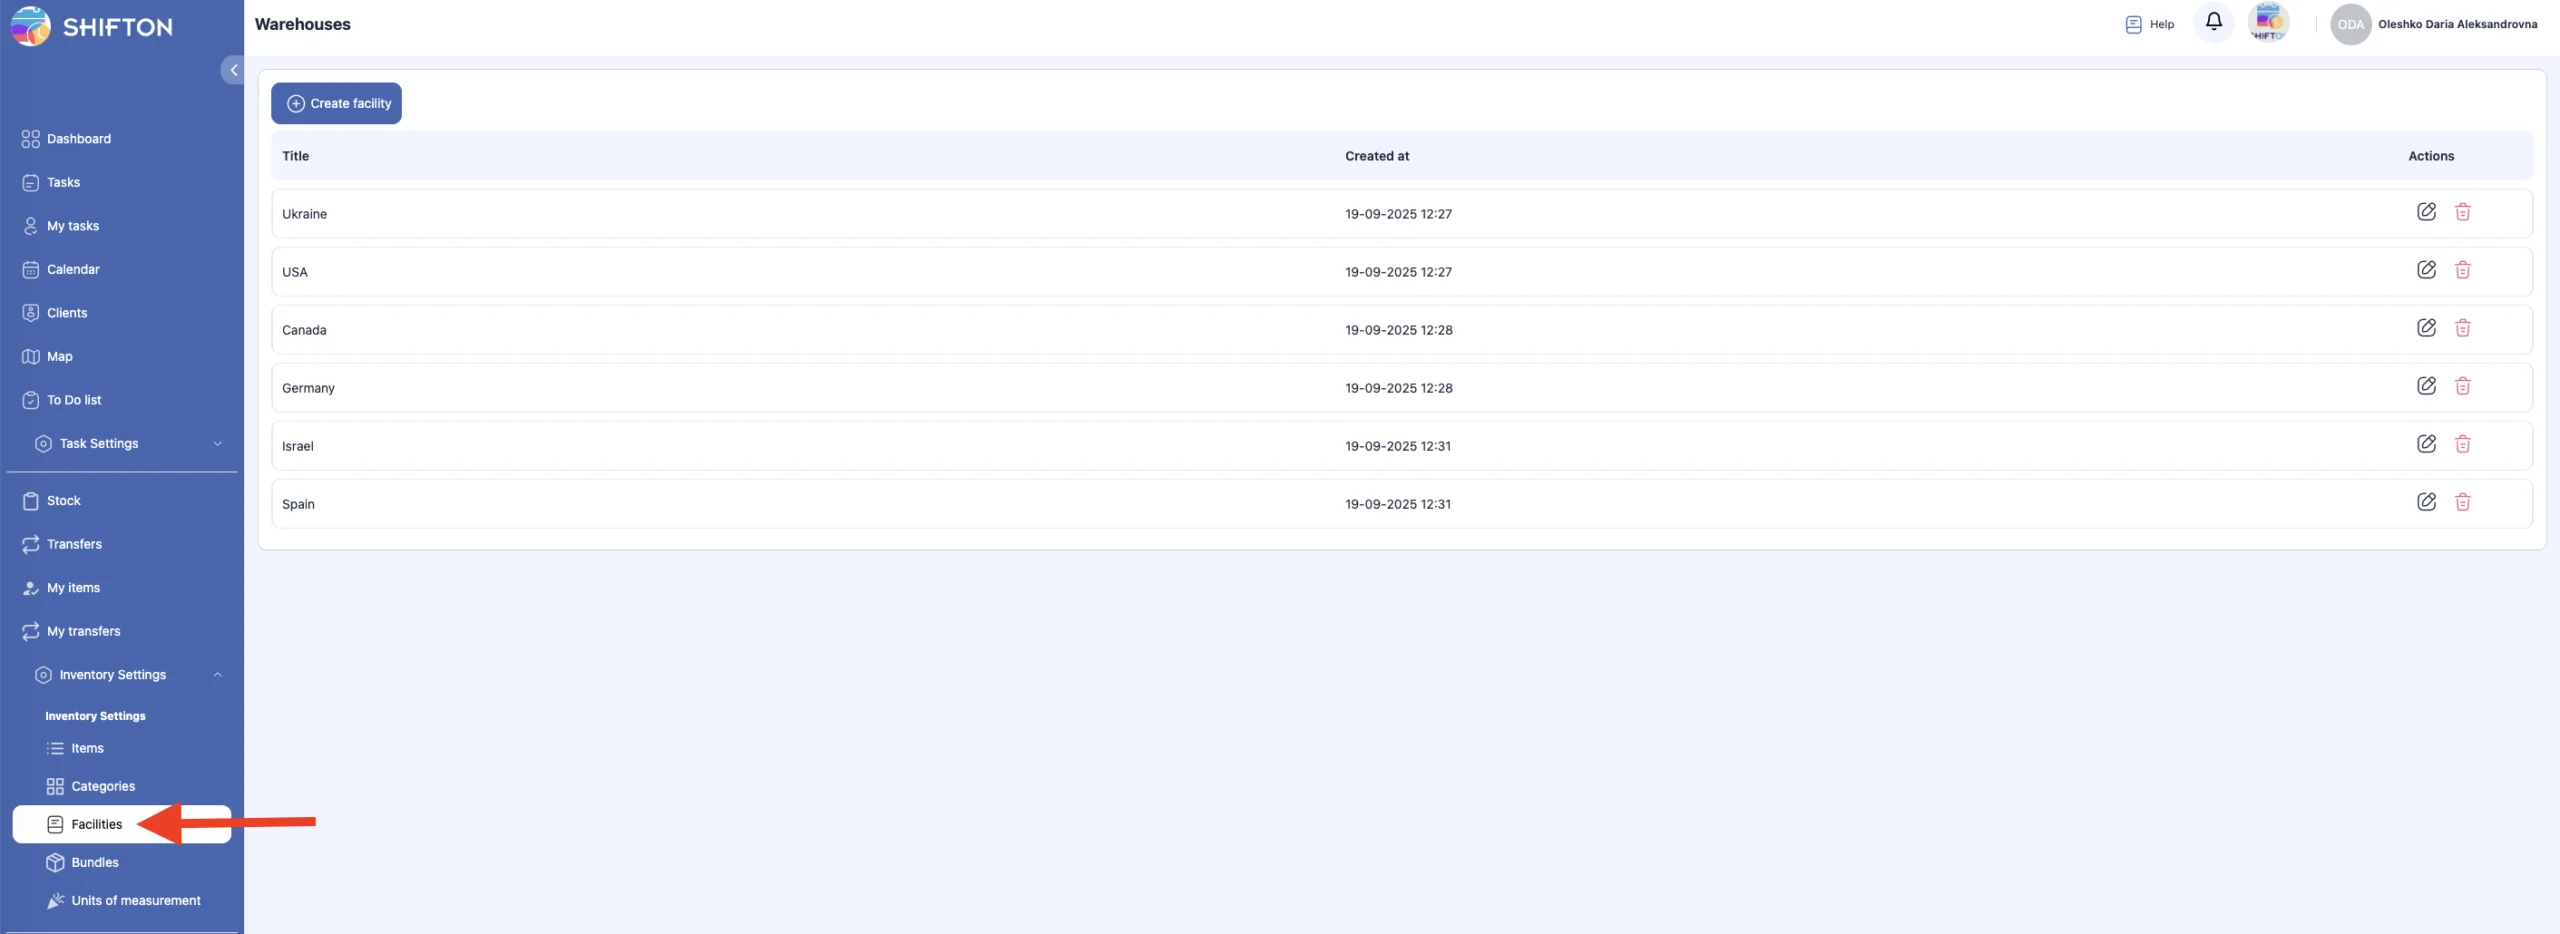Click the Create facility button
The height and width of the screenshot is (934, 2560).
tap(336, 104)
